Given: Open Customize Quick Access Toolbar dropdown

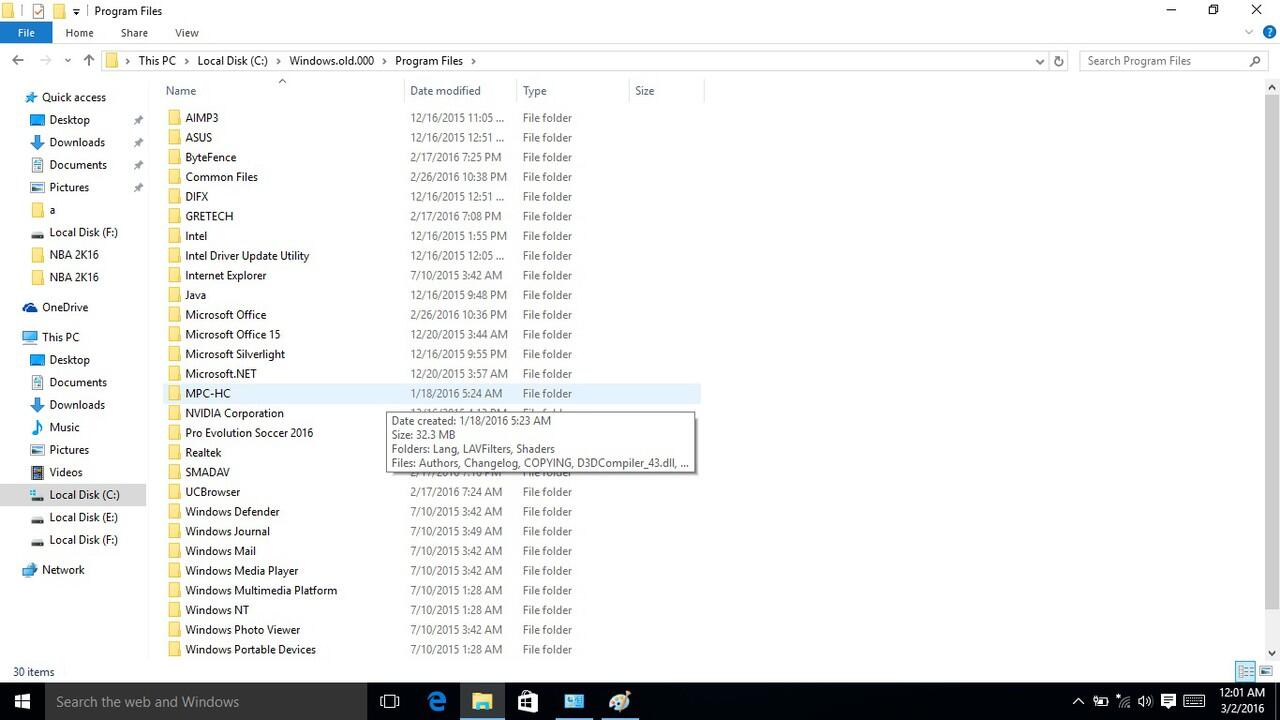Looking at the screenshot, I should 76,11.
